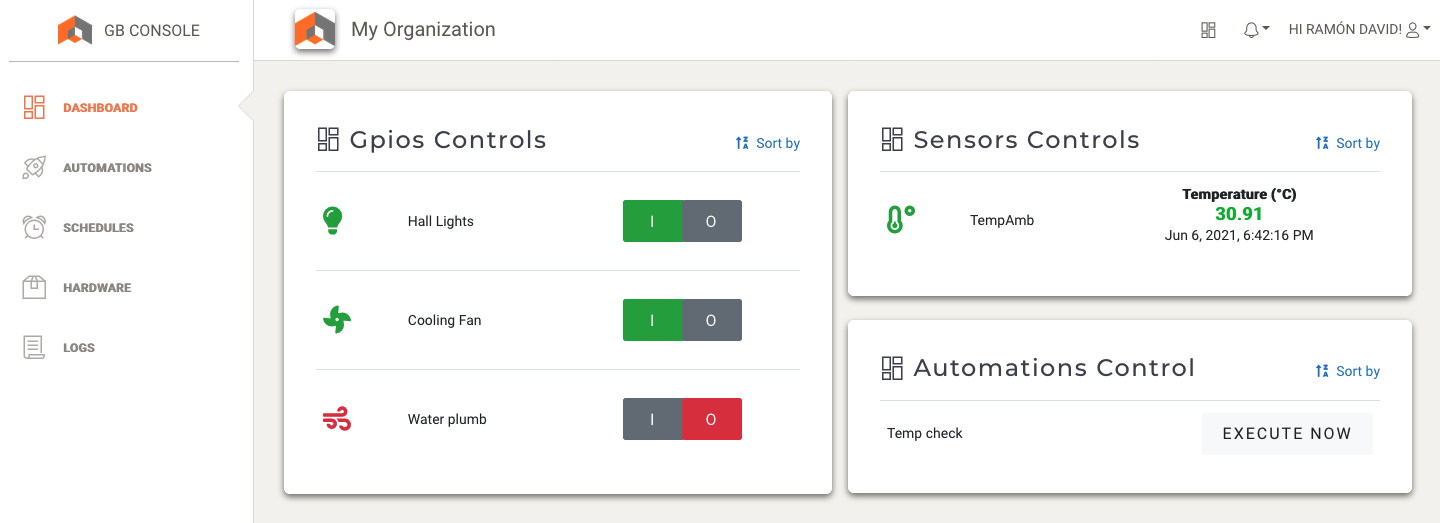Click the 30.91 temperature reading
Image resolution: width=1440 pixels, height=523 pixels.
point(1238,214)
